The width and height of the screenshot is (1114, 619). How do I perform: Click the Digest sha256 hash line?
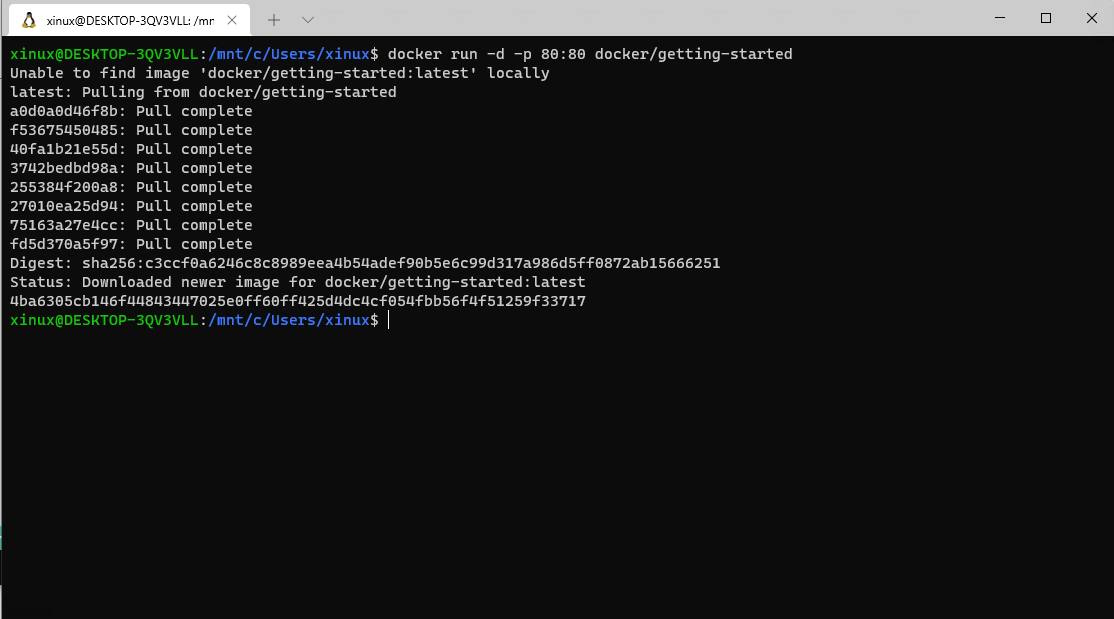coord(365,263)
